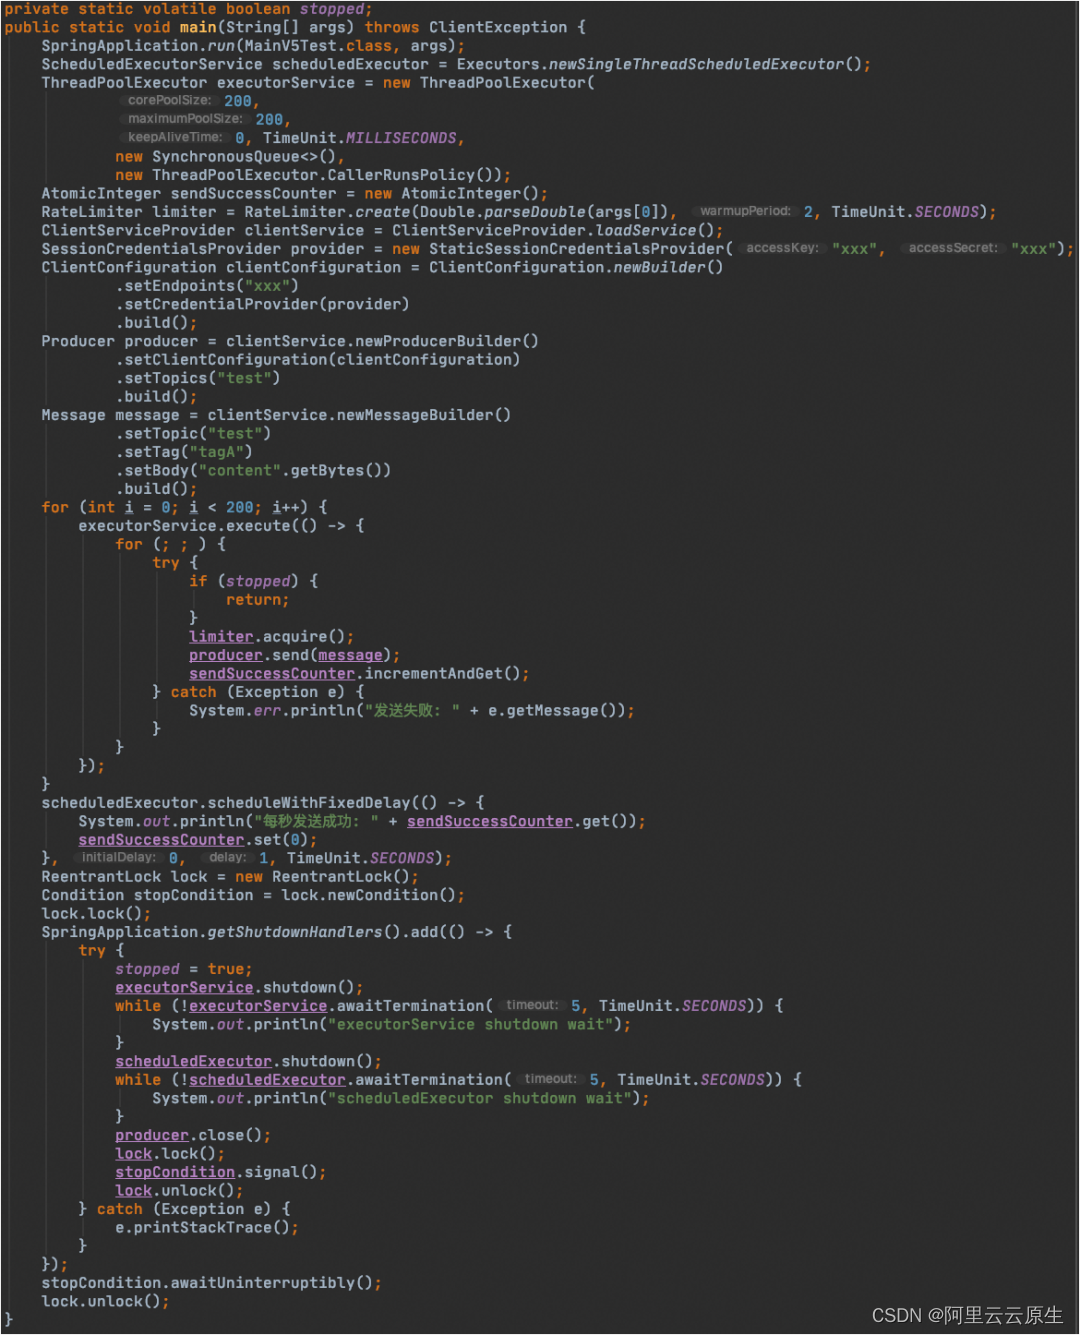
Task: Click 'executorService.execute(() -> {' line
Action: tap(221, 526)
